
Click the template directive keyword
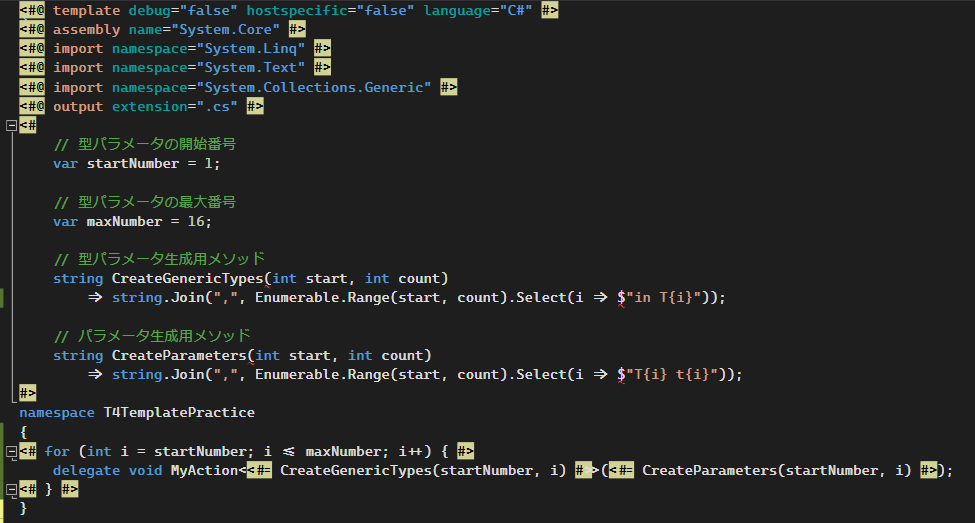(x=86, y=11)
